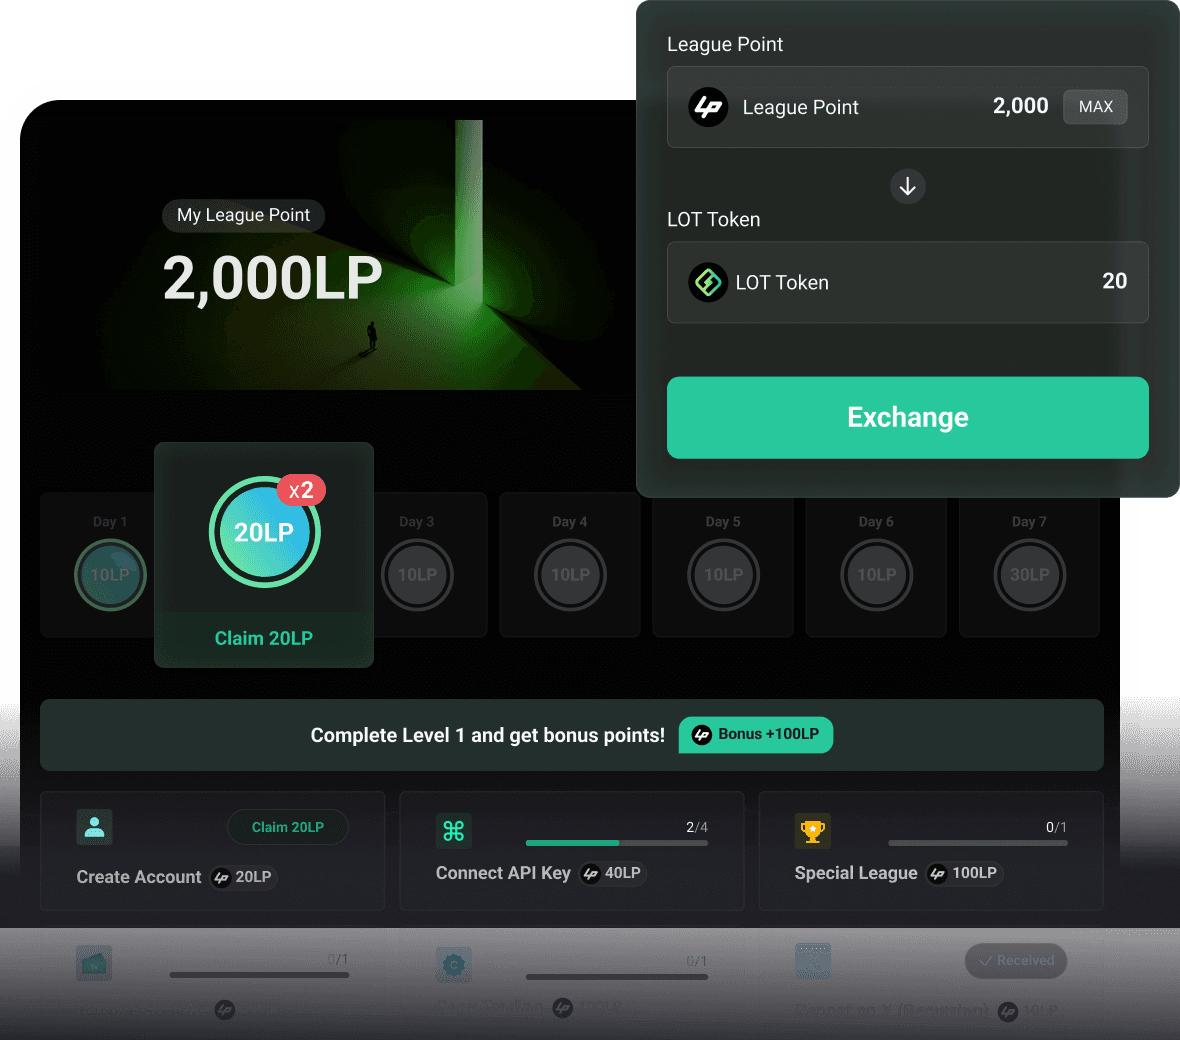Click the Connect API Key progress bar

pos(617,843)
